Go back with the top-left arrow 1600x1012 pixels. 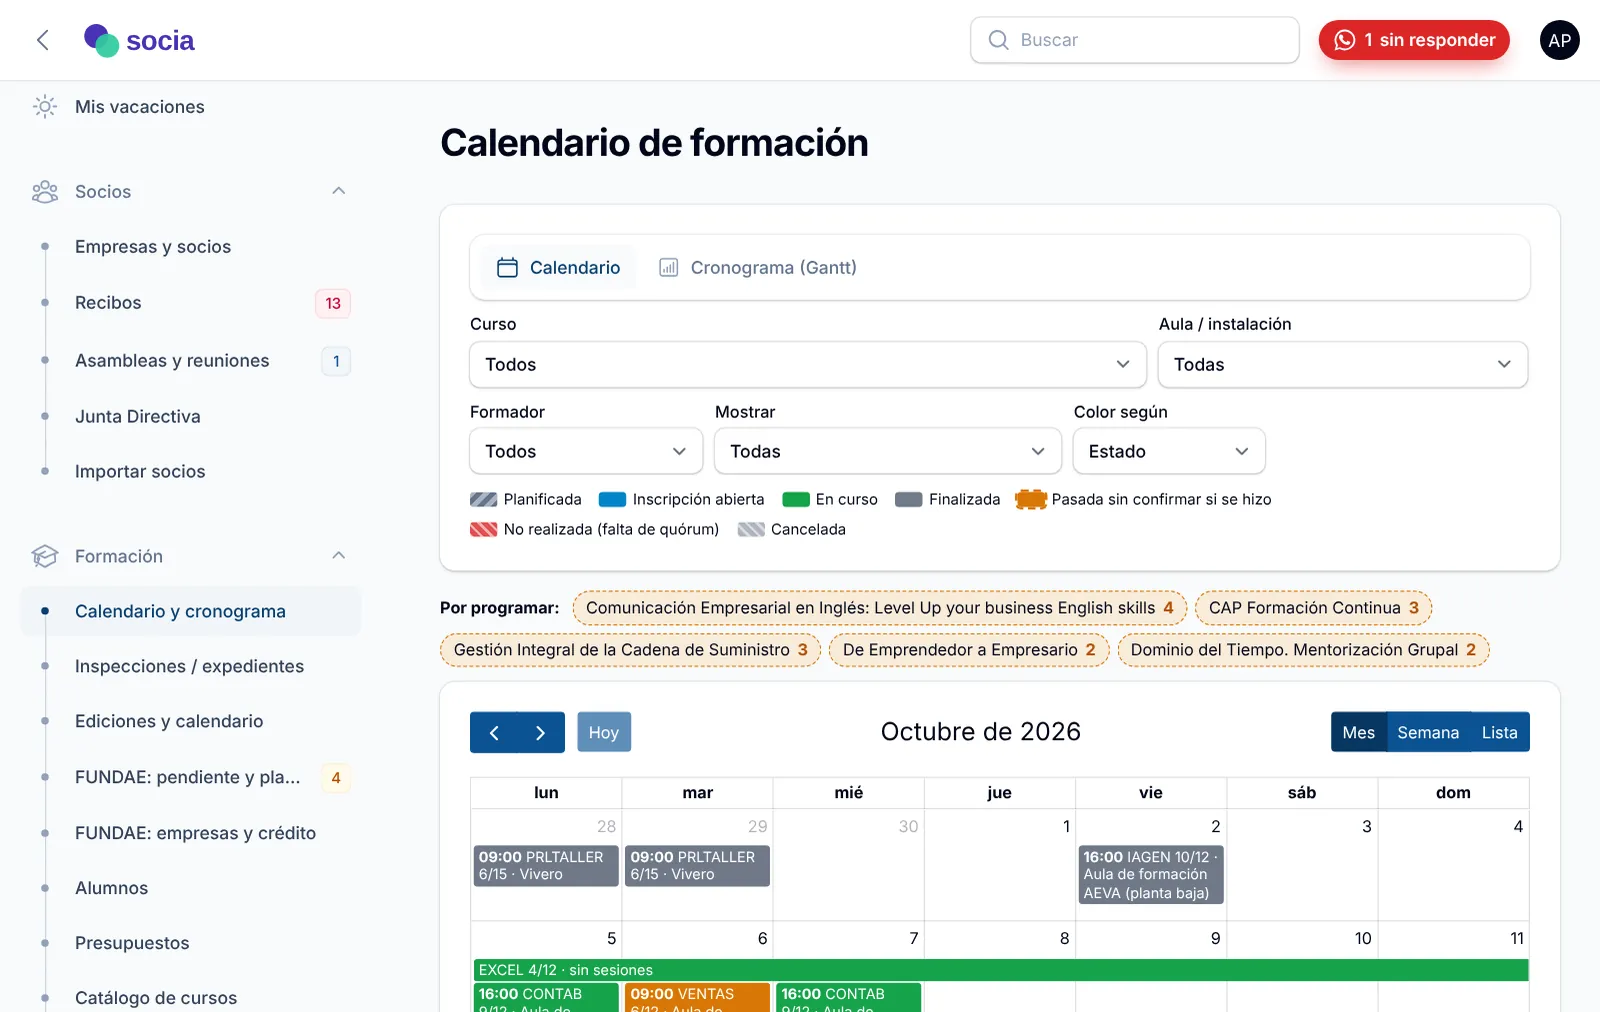click(x=43, y=40)
